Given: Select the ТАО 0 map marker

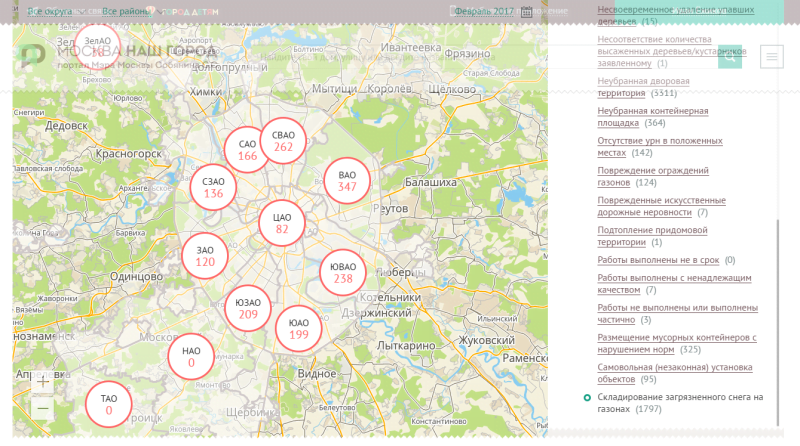Looking at the screenshot, I should 109,404.
